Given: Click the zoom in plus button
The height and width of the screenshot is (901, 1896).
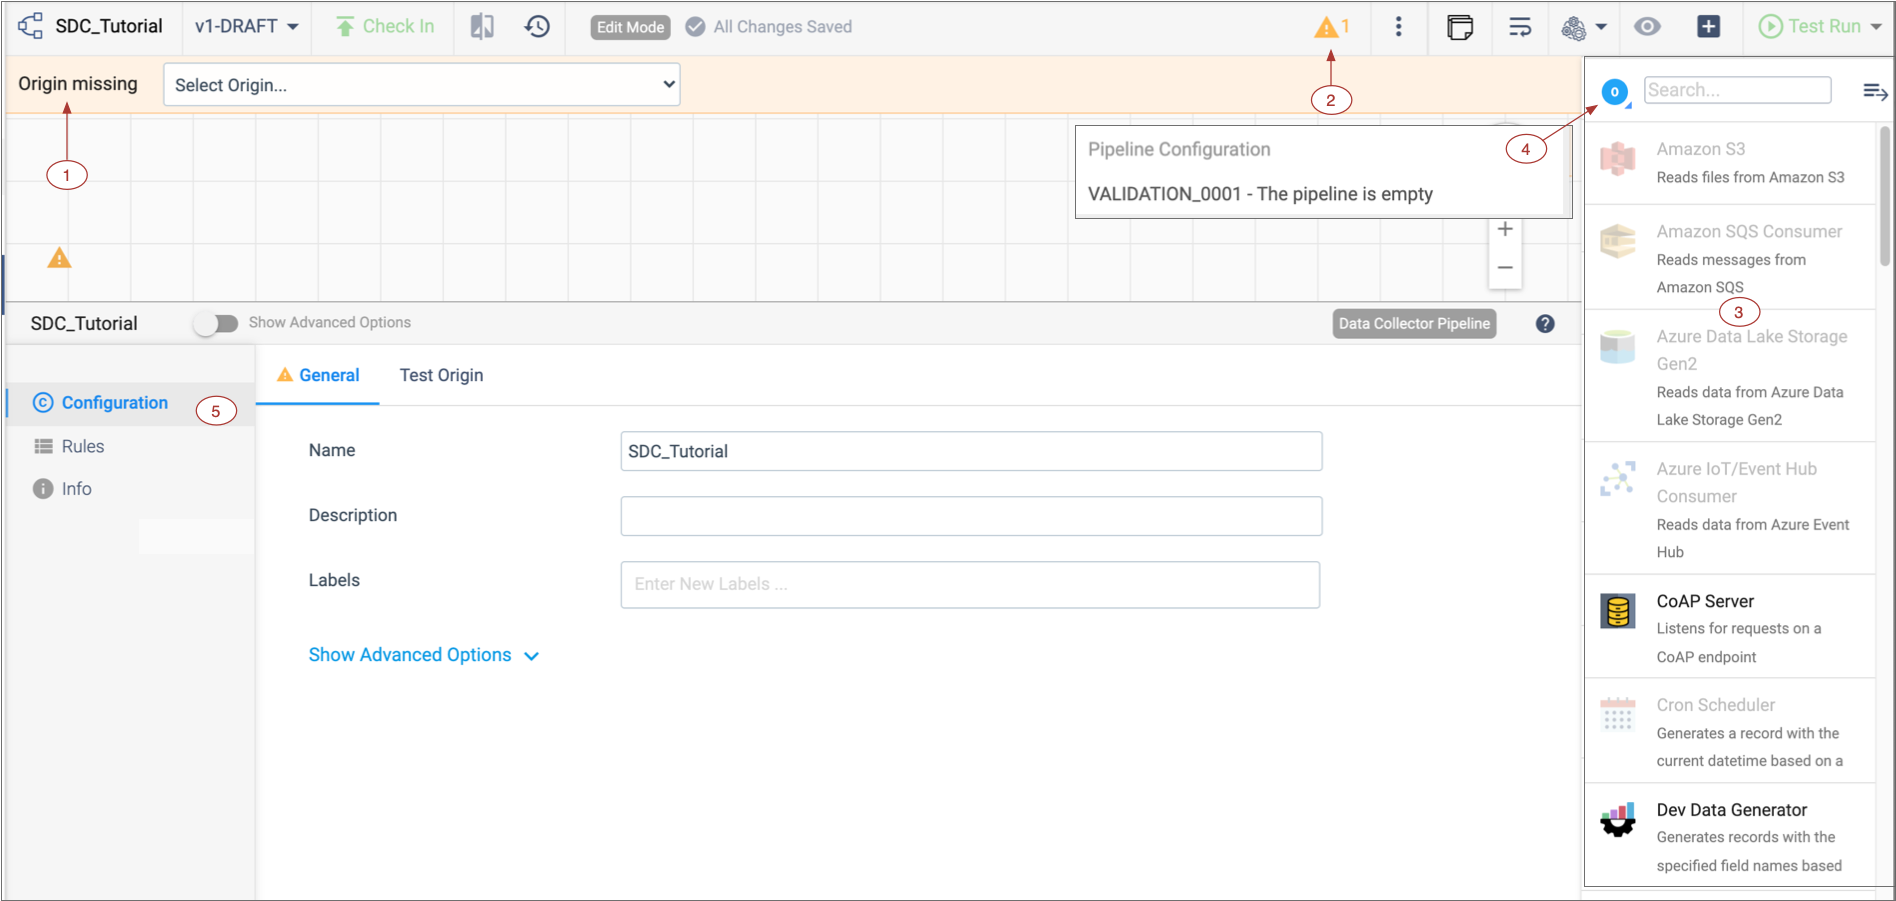Looking at the screenshot, I should (1504, 230).
